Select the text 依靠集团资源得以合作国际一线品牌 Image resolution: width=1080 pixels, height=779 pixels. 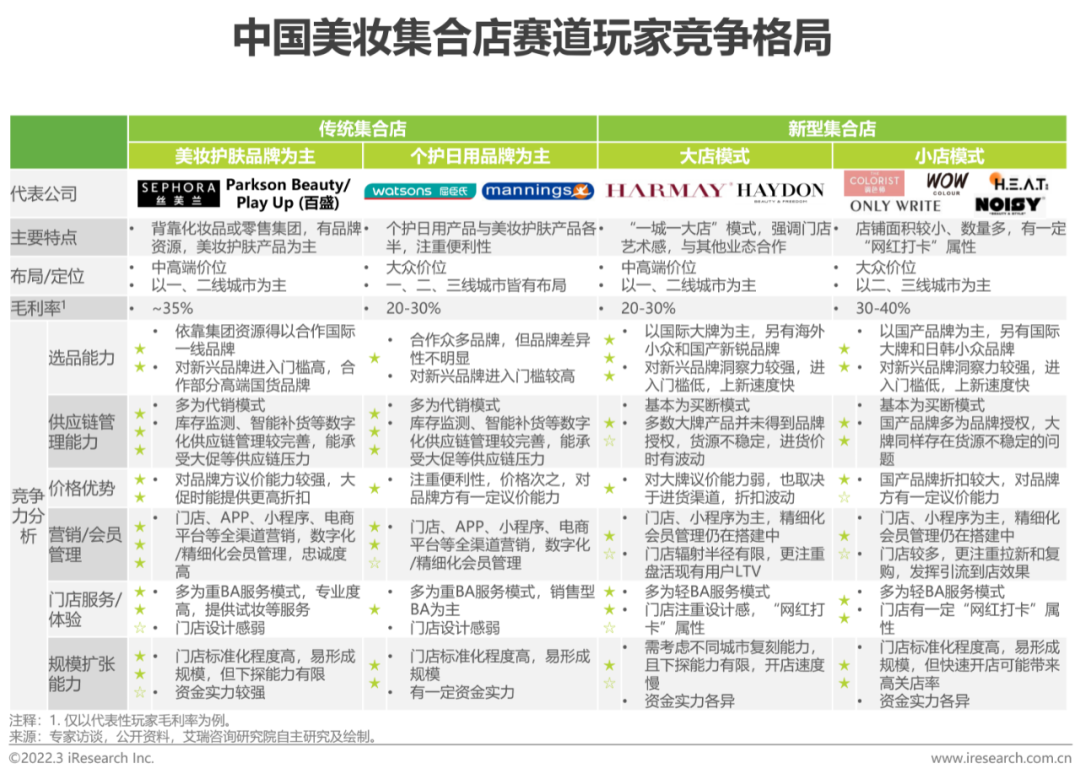click(265, 340)
